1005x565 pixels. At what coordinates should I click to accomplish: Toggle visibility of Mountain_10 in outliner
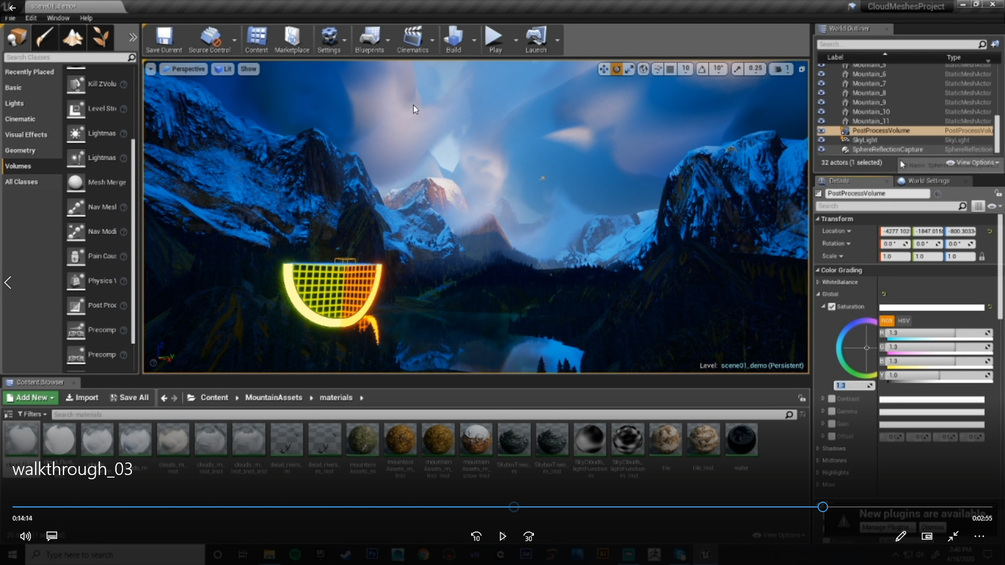(822, 111)
